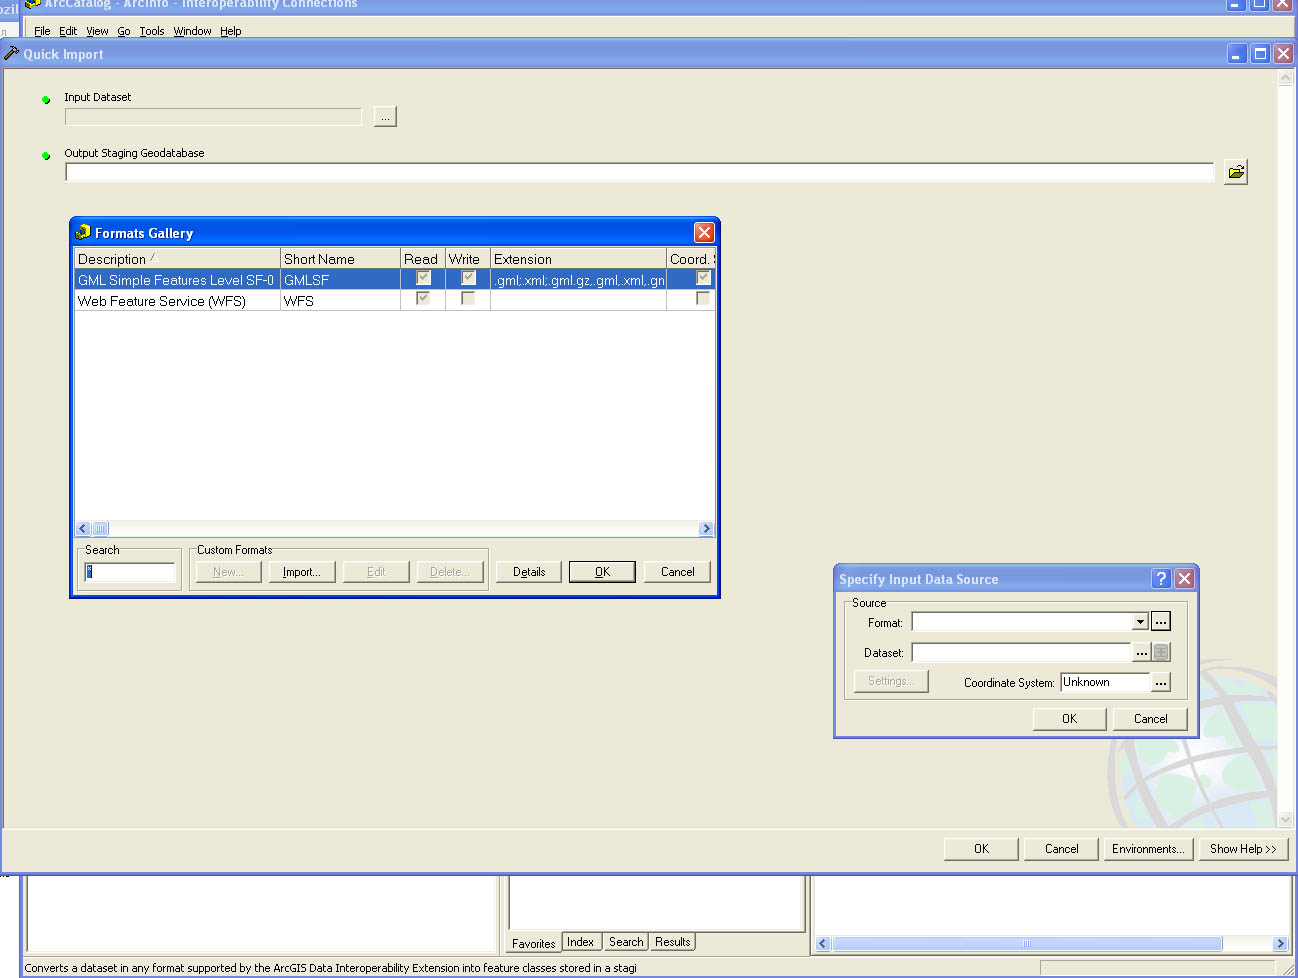The width and height of the screenshot is (1298, 978).
Task: Focus the Search field in Formats Gallery
Action: [130, 572]
